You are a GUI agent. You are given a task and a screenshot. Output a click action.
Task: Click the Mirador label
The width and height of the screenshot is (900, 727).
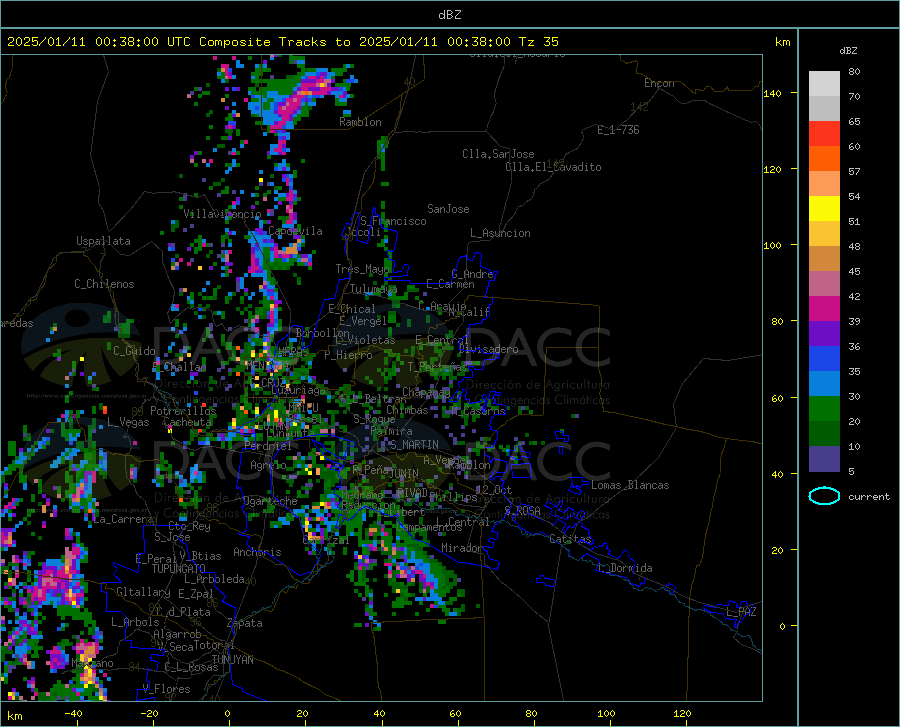pyautogui.click(x=461, y=549)
